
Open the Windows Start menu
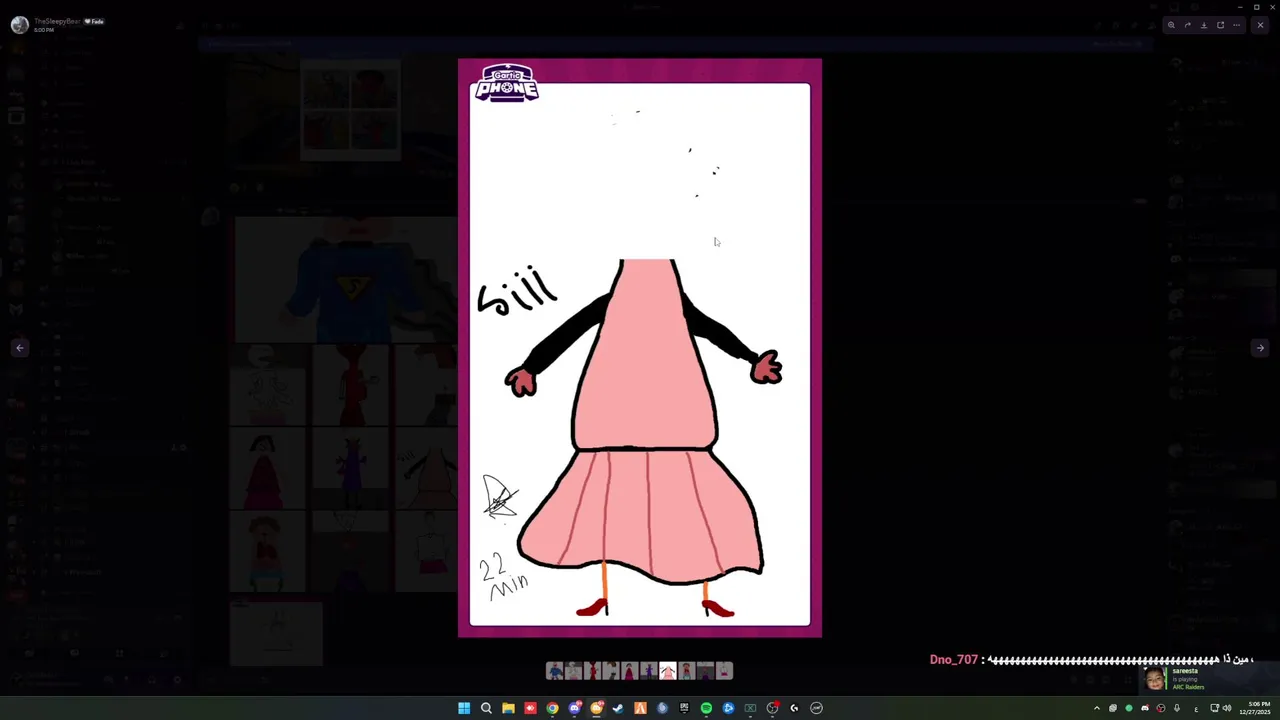tap(464, 708)
